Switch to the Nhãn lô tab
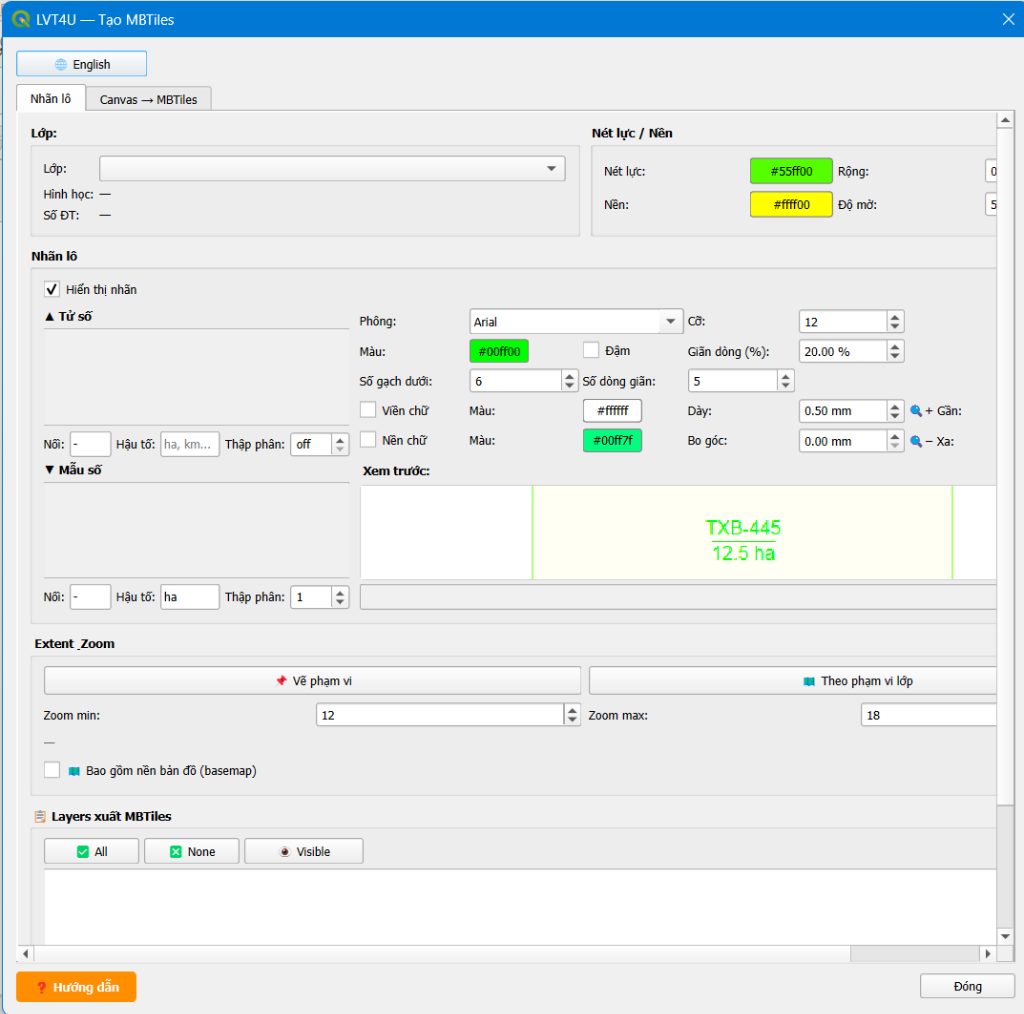Screen dimensions: 1024x1014 click(x=51, y=99)
